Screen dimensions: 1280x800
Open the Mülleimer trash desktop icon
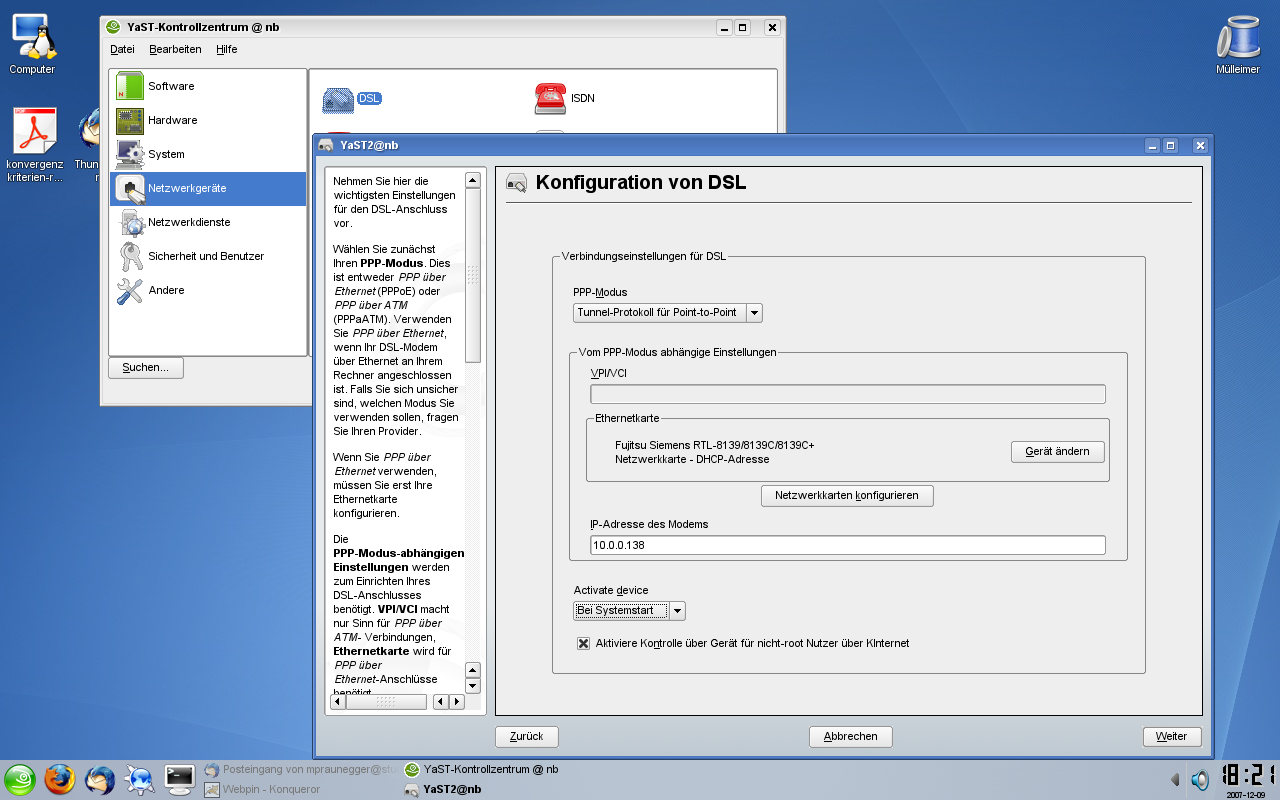(1237, 41)
